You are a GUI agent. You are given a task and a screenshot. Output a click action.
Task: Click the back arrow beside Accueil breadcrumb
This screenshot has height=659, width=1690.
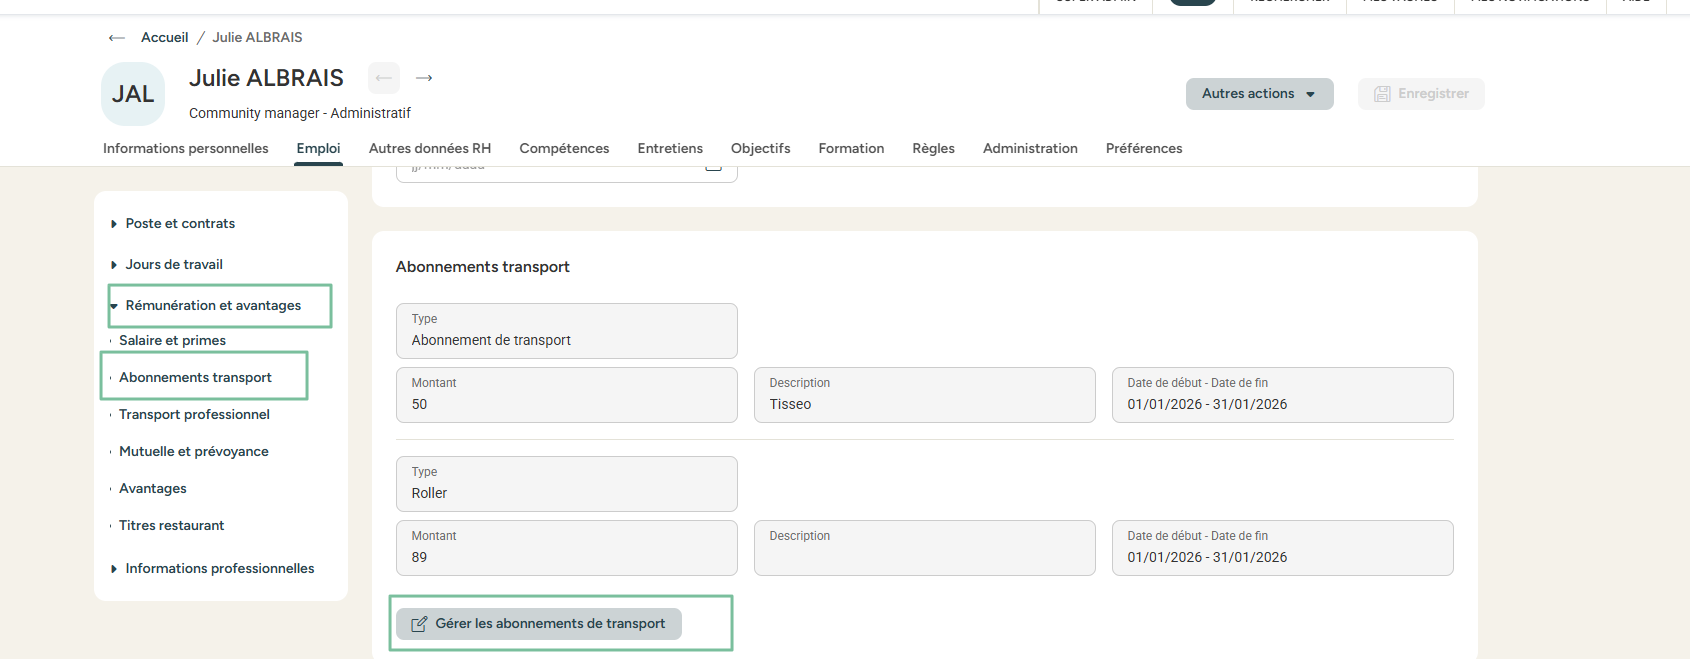117,38
